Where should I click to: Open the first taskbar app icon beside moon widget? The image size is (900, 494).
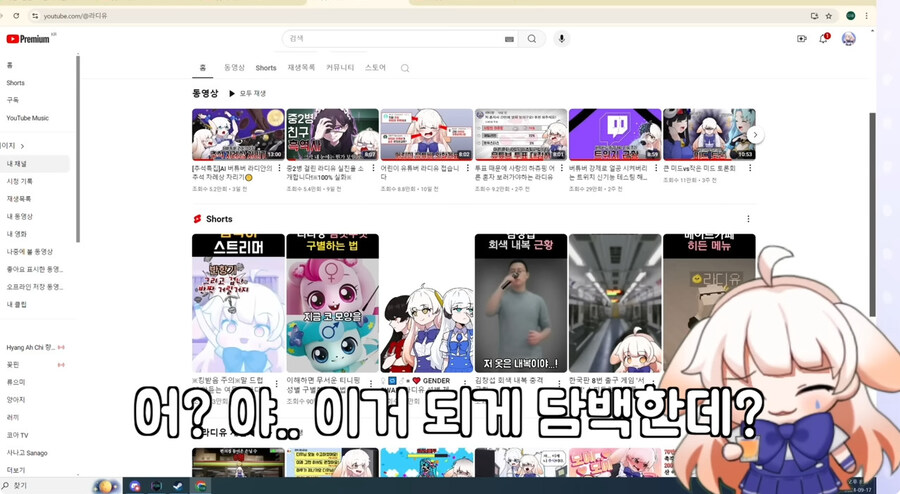pyautogui.click(x=135, y=486)
